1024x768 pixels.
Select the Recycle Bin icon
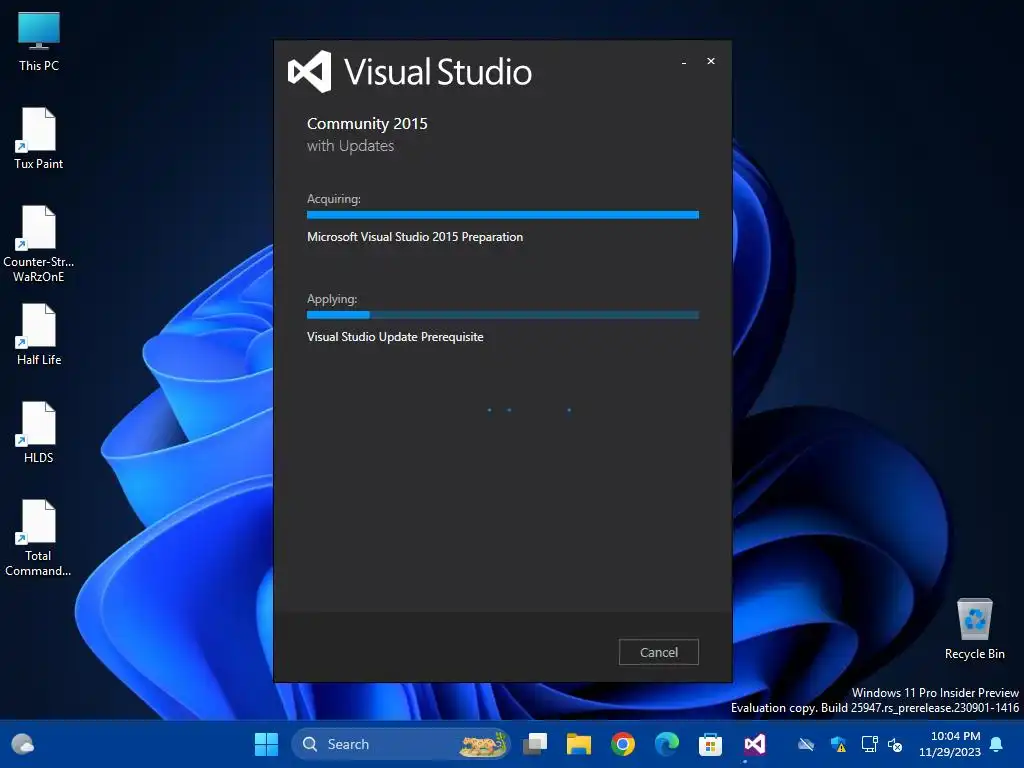974,629
